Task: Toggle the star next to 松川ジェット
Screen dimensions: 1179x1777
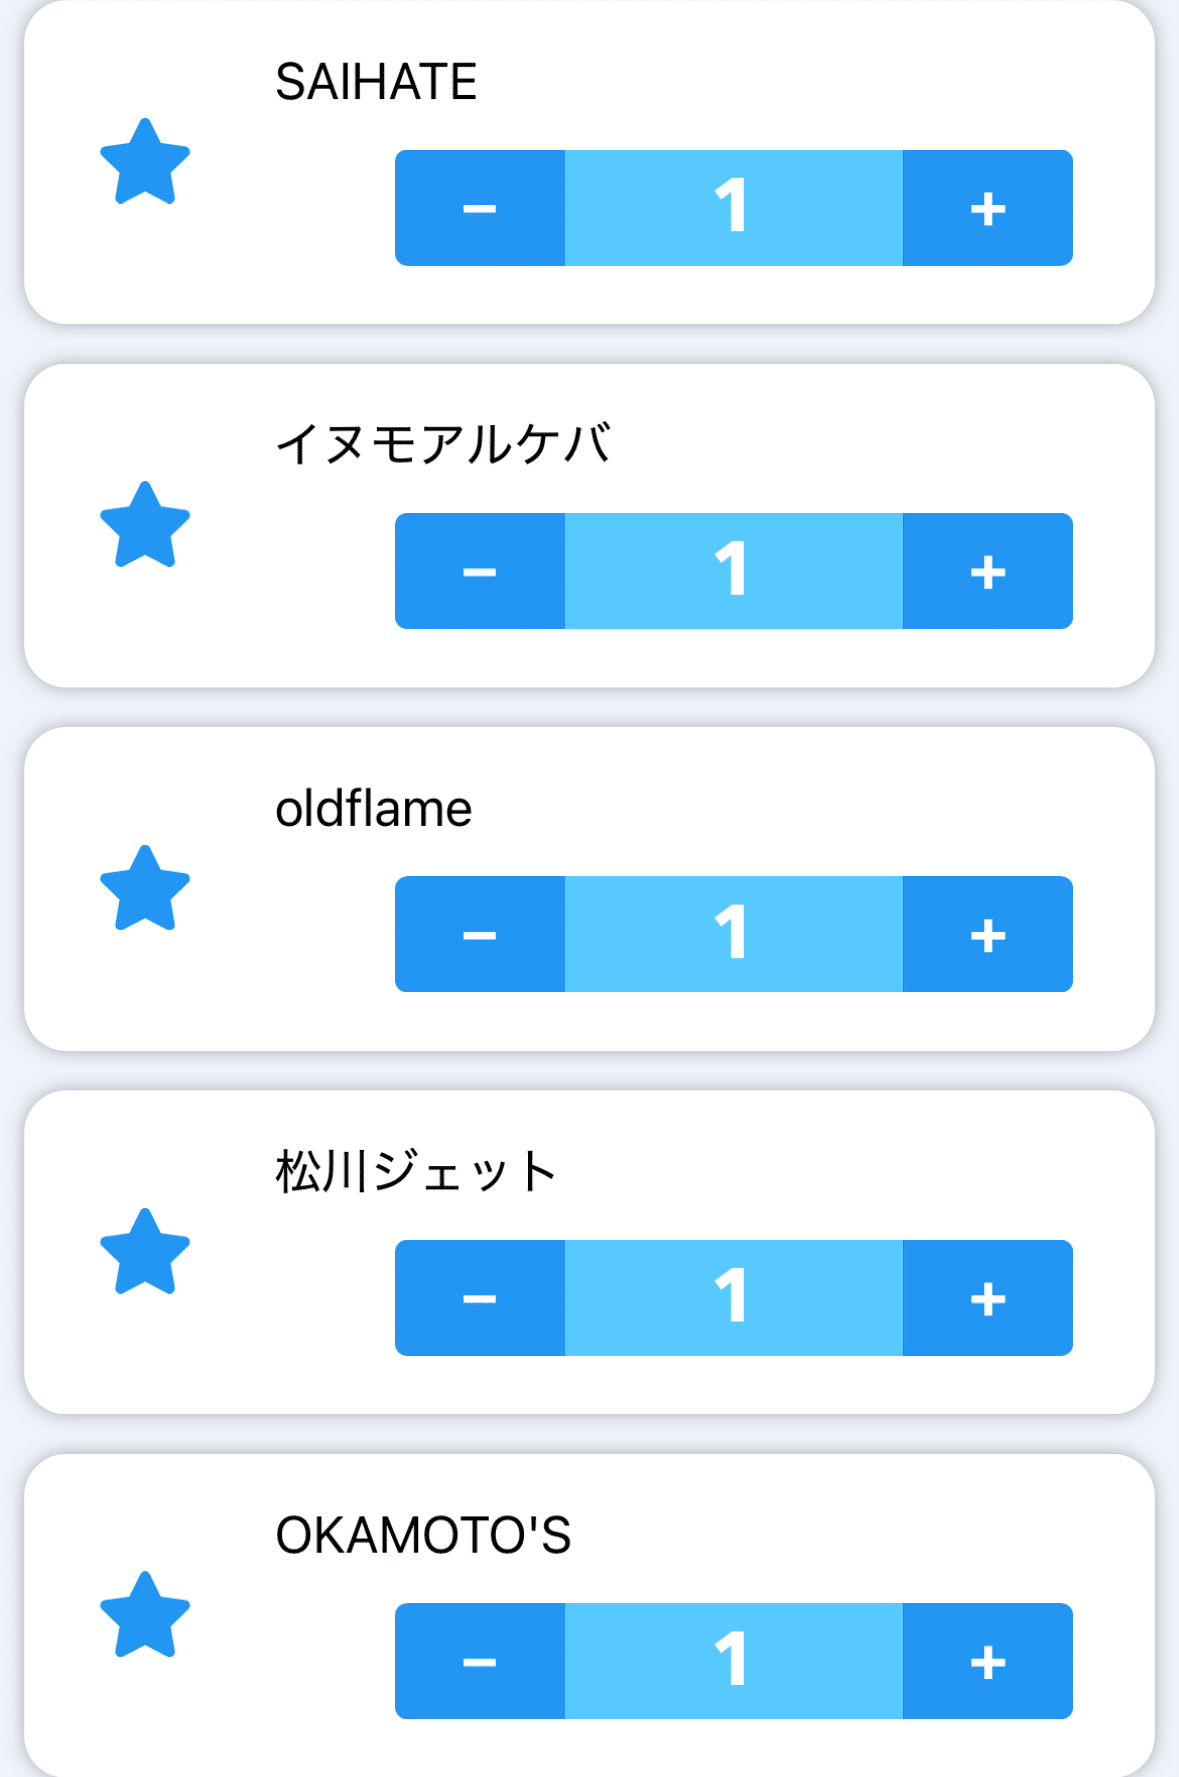Action: [145, 1252]
